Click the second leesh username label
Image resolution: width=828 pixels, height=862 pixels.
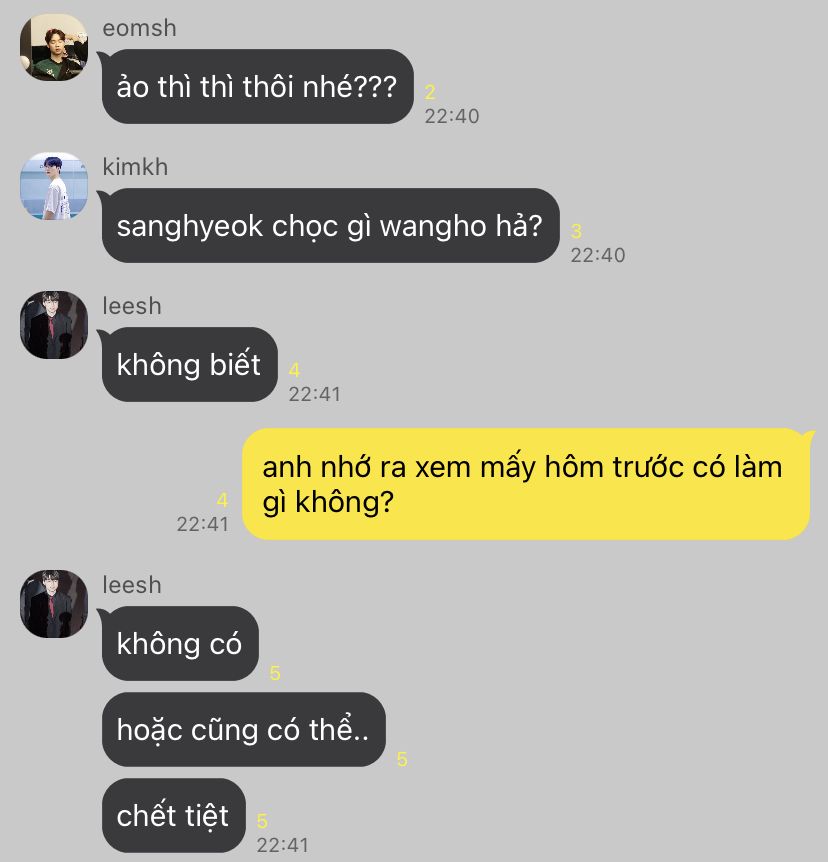(x=132, y=585)
